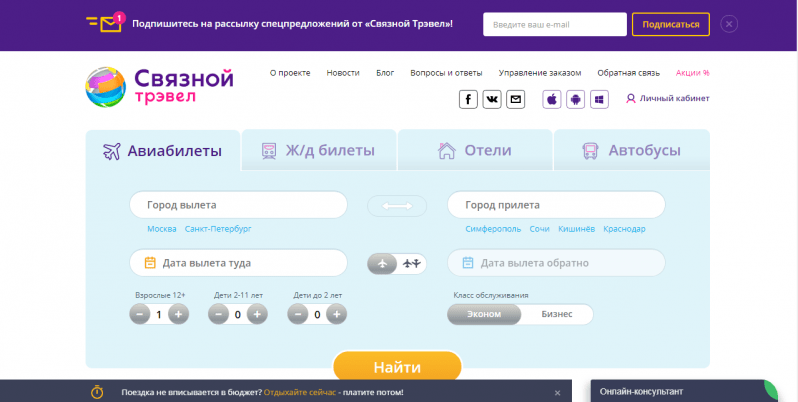This screenshot has width=798, height=402.
Task: Pick Краснодар as arrival city
Action: [624, 229]
